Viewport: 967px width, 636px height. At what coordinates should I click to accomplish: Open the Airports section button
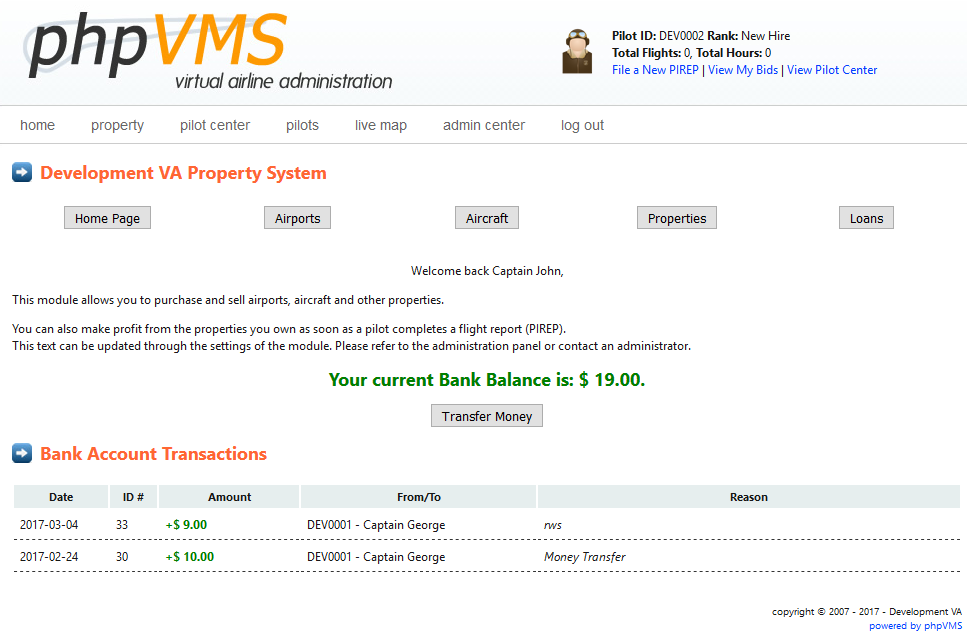297,218
